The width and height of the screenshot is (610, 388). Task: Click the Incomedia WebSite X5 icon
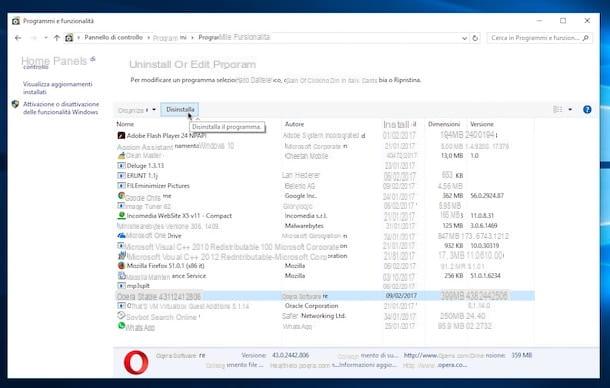[121, 215]
